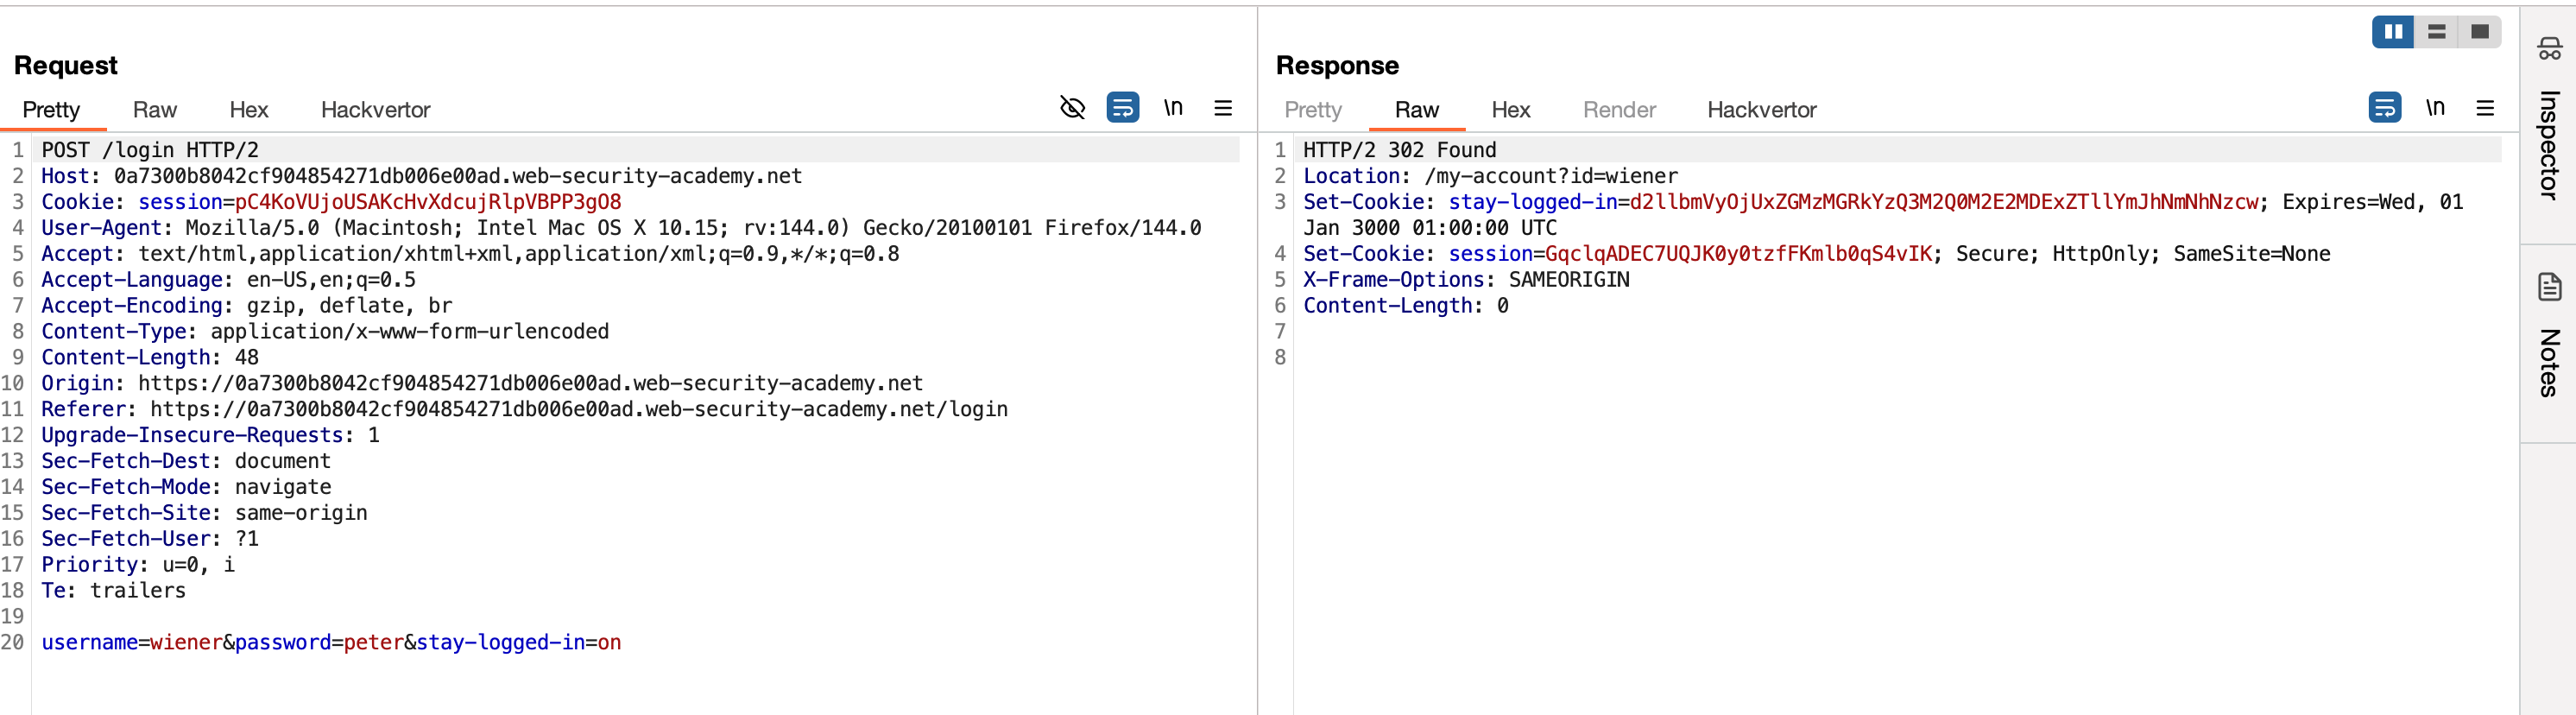Open the Notes side panel
Image resolution: width=2576 pixels, height=715 pixels.
(2548, 340)
